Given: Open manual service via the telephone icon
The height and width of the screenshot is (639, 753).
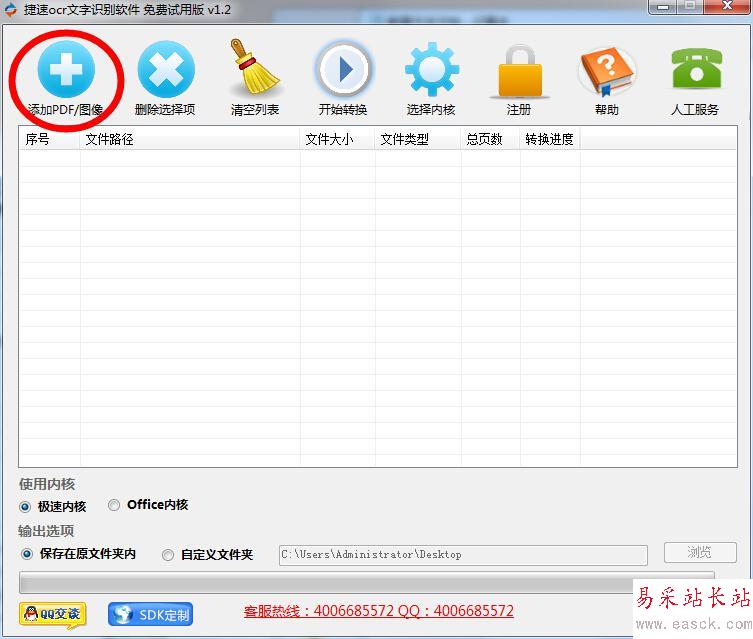Looking at the screenshot, I should (x=696, y=68).
